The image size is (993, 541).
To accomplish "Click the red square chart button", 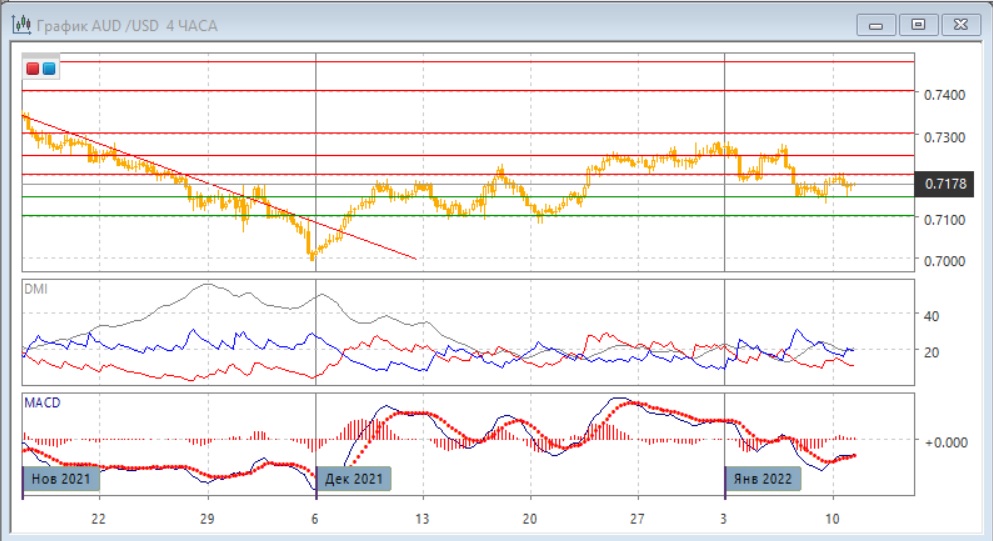I will point(33,69).
